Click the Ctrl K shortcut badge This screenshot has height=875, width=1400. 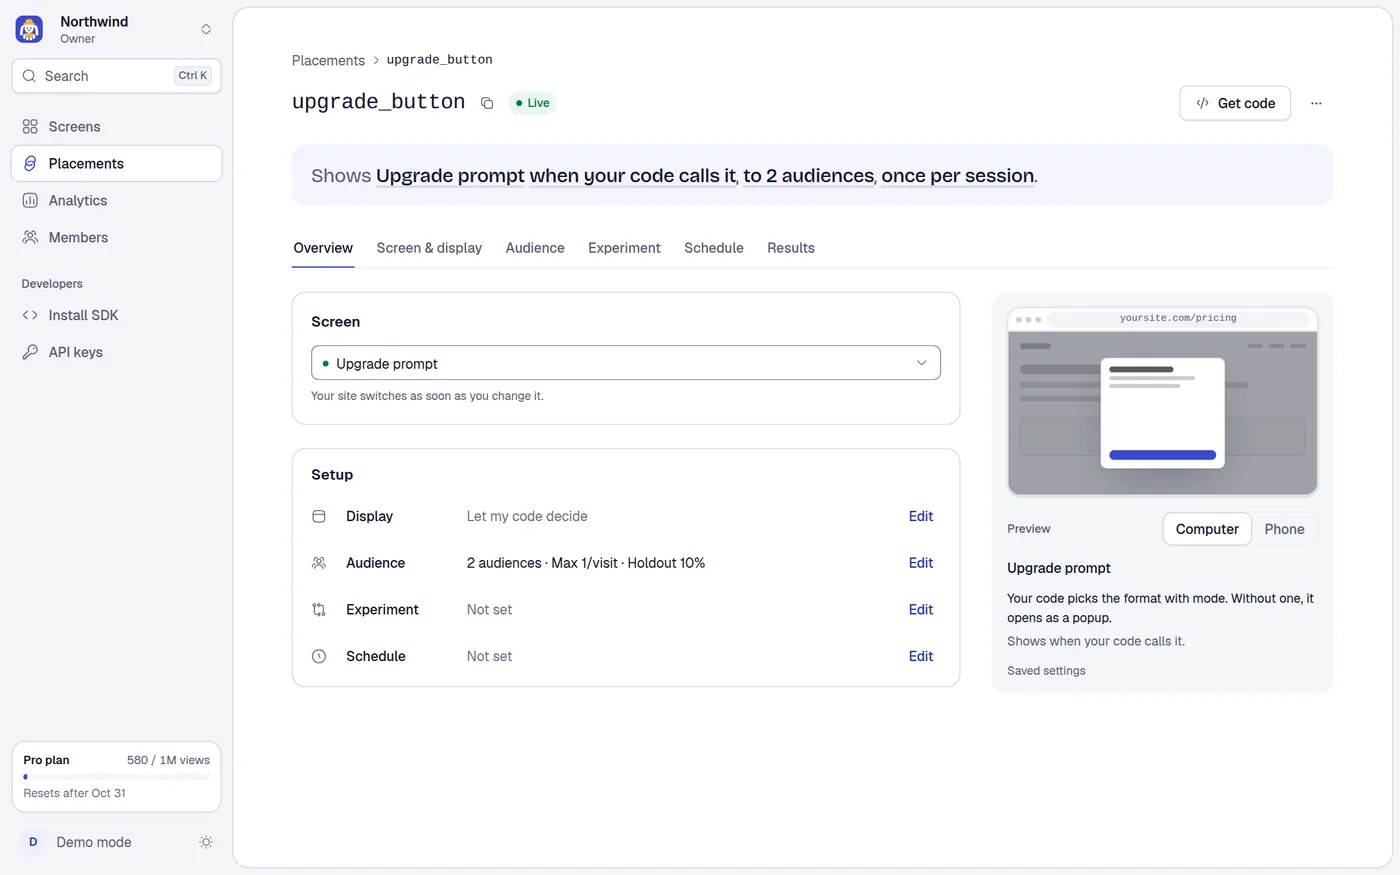pyautogui.click(x=193, y=76)
